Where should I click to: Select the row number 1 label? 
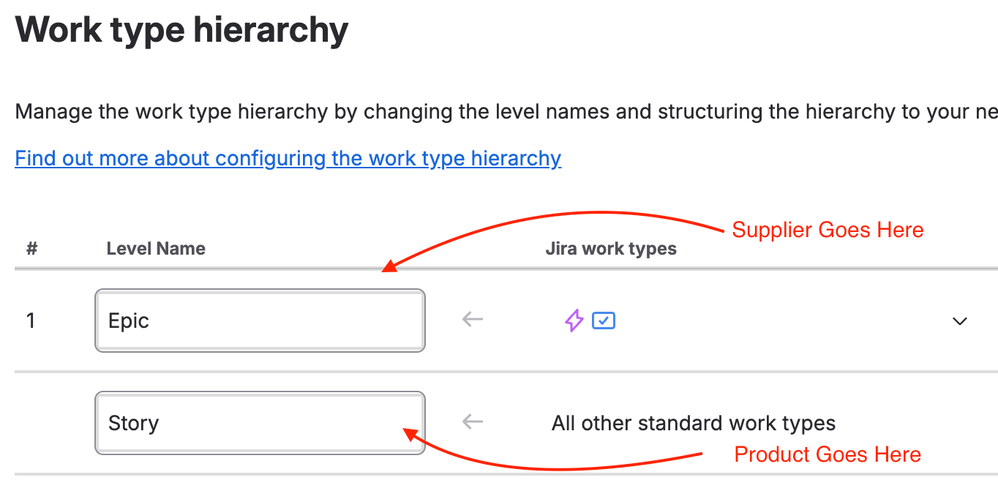pos(30,320)
